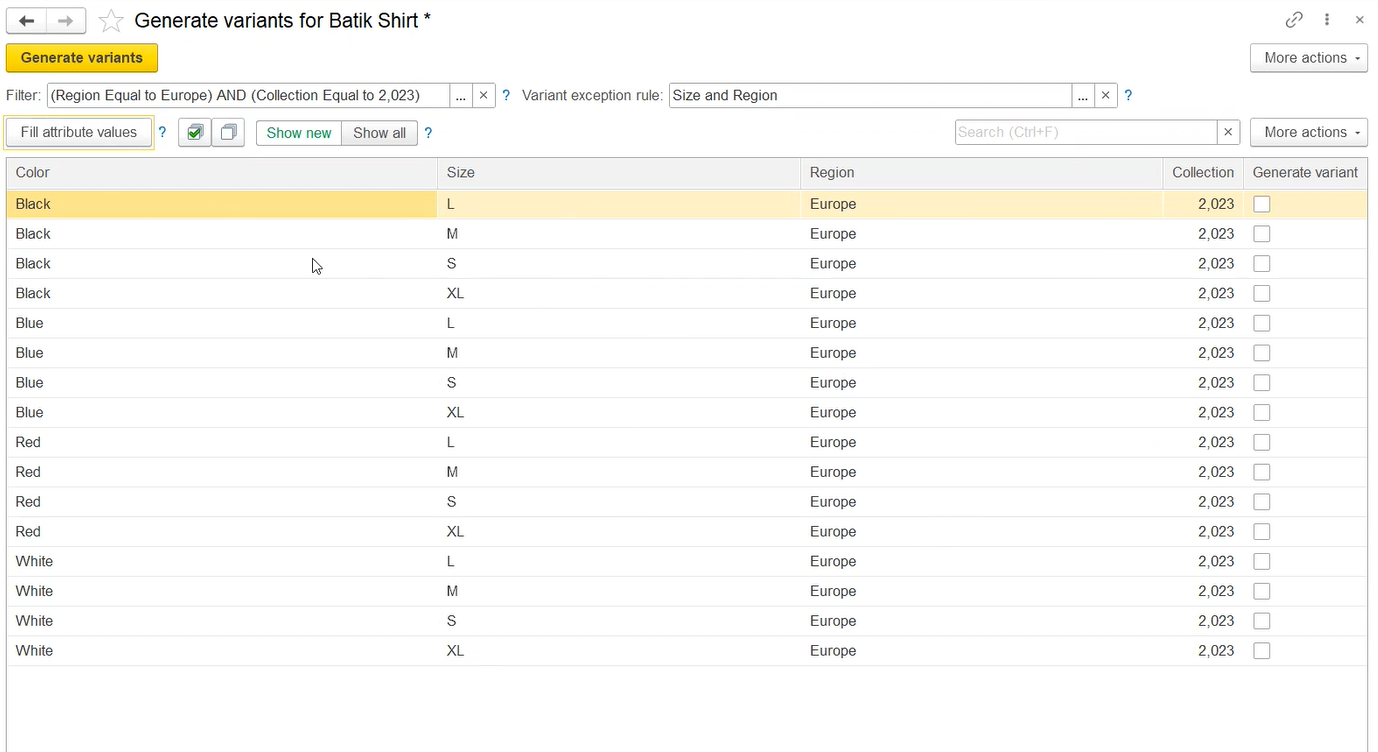Click the Variant exception rule text field
This screenshot has width=1378, height=752.
coord(870,95)
